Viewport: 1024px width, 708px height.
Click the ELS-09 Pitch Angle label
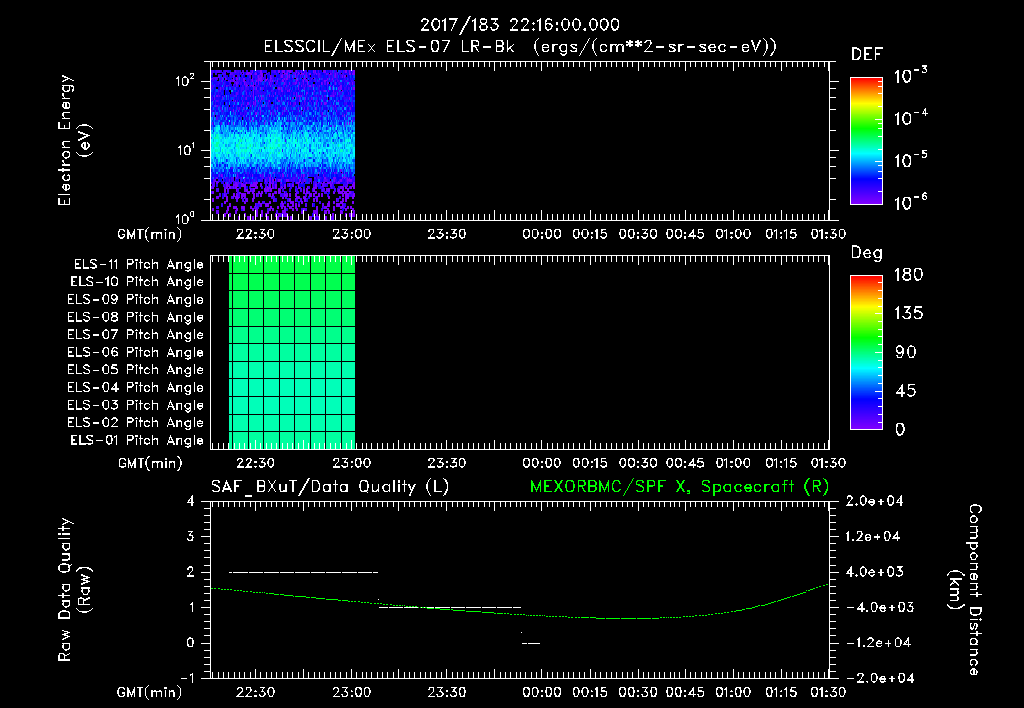pos(136,300)
